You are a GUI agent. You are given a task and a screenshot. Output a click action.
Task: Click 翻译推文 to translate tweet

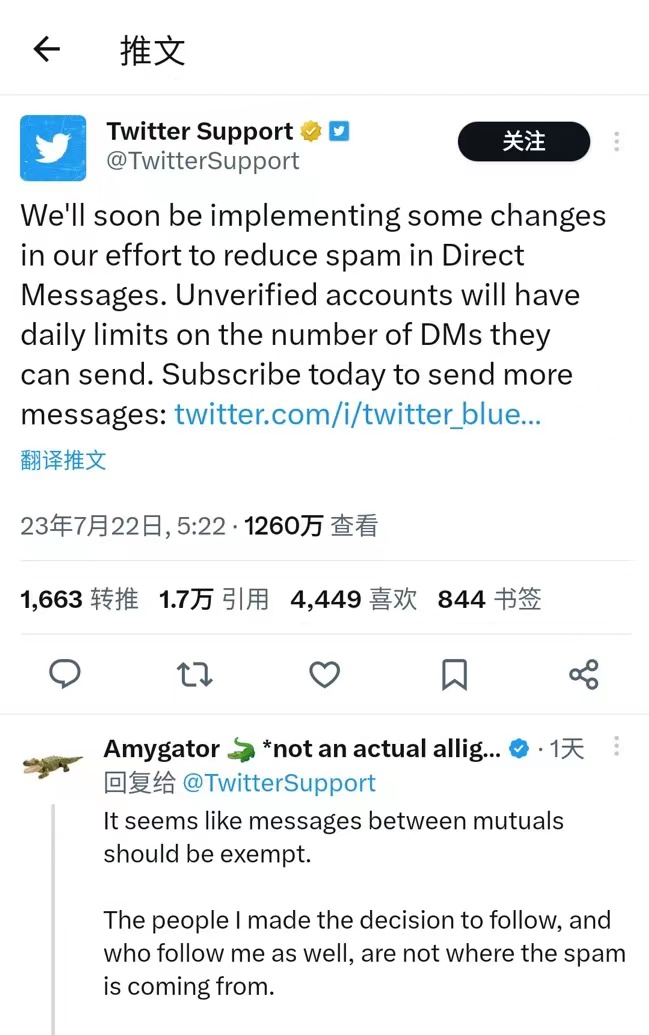pyautogui.click(x=63, y=460)
